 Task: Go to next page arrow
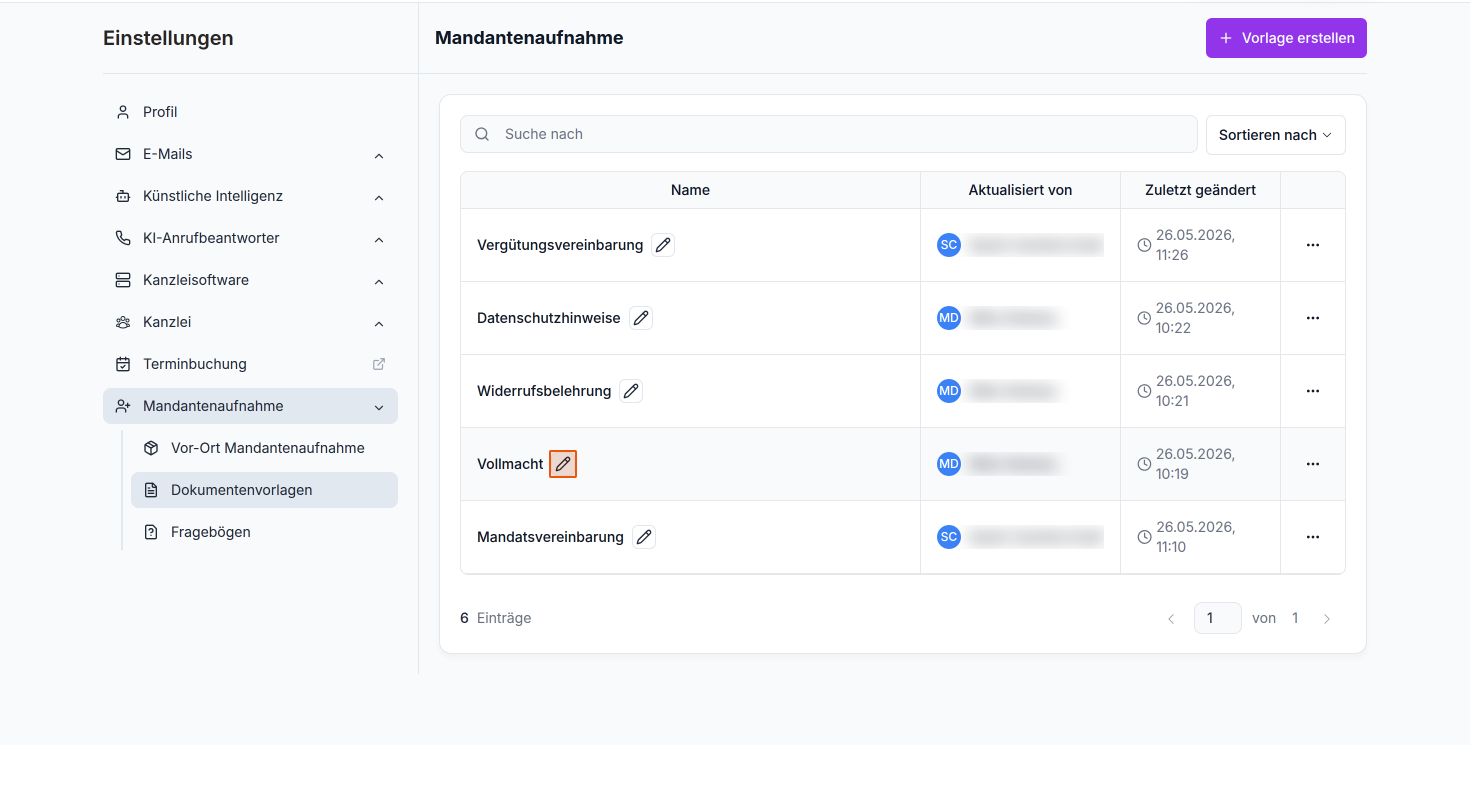click(1327, 619)
